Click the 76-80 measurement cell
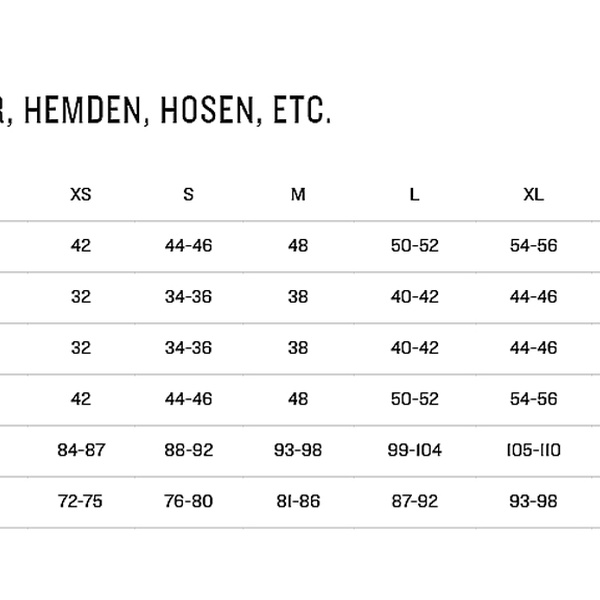Screen dimensions: 600x600 point(188,501)
